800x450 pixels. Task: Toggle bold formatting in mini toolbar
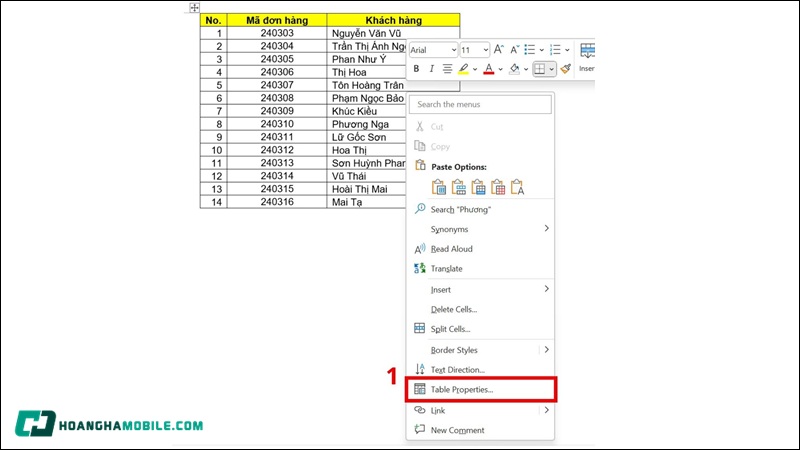click(x=416, y=69)
